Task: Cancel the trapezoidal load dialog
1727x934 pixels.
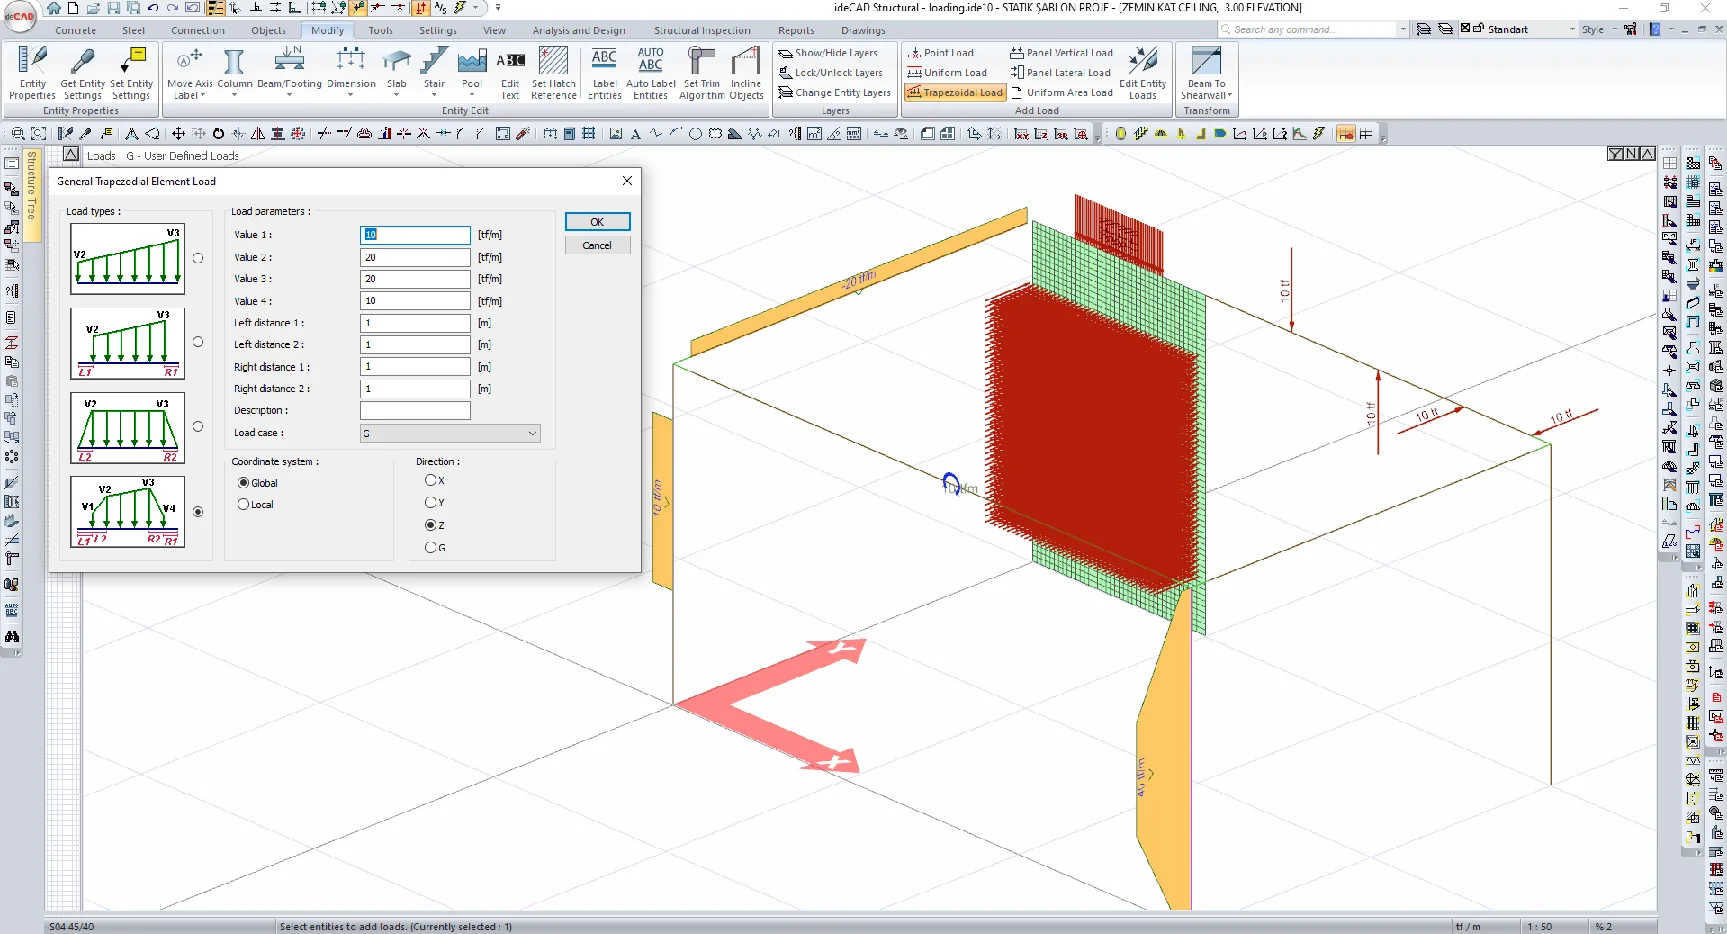Action: point(597,245)
